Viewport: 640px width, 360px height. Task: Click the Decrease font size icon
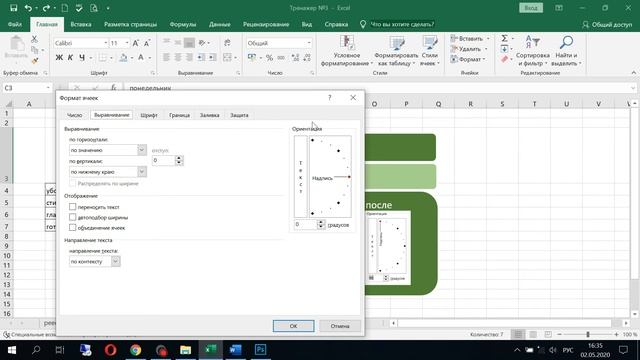pos(147,43)
